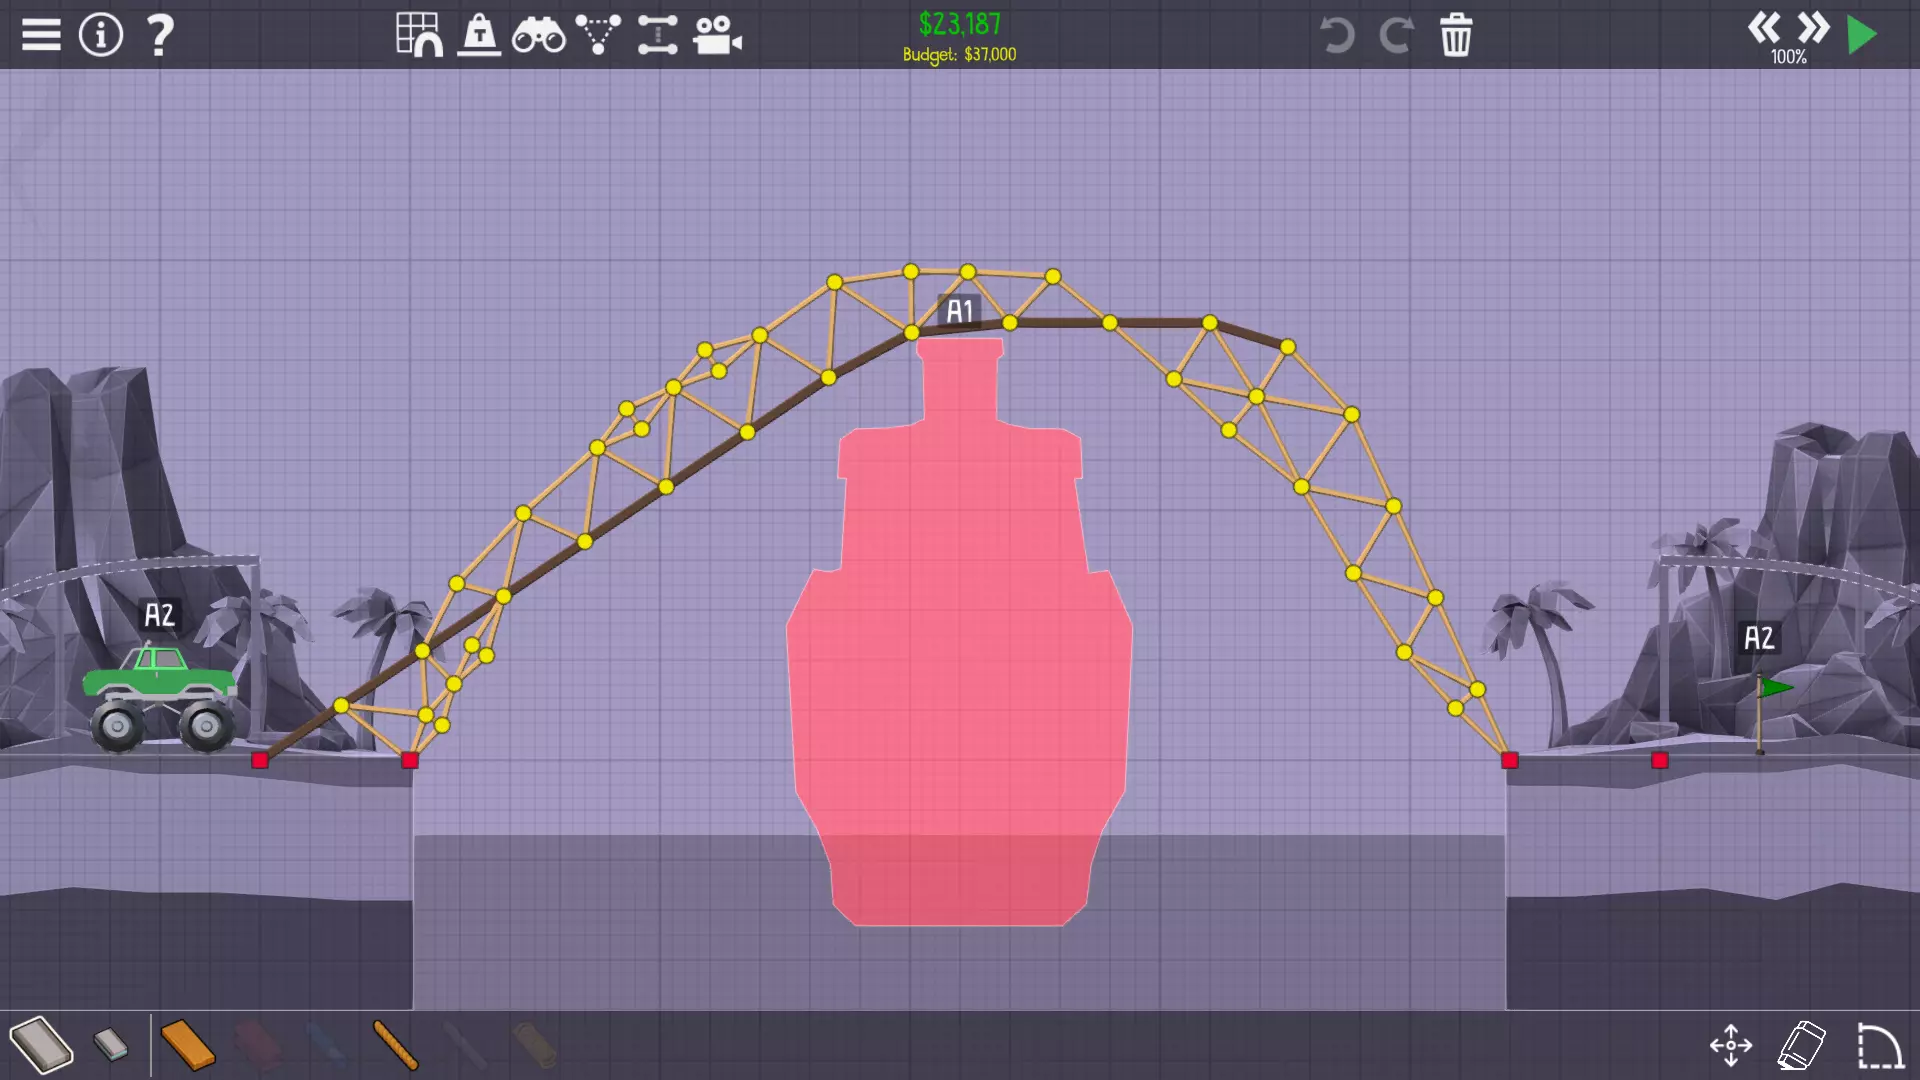
Task: Open the camera settings icon
Action: pos(717,36)
